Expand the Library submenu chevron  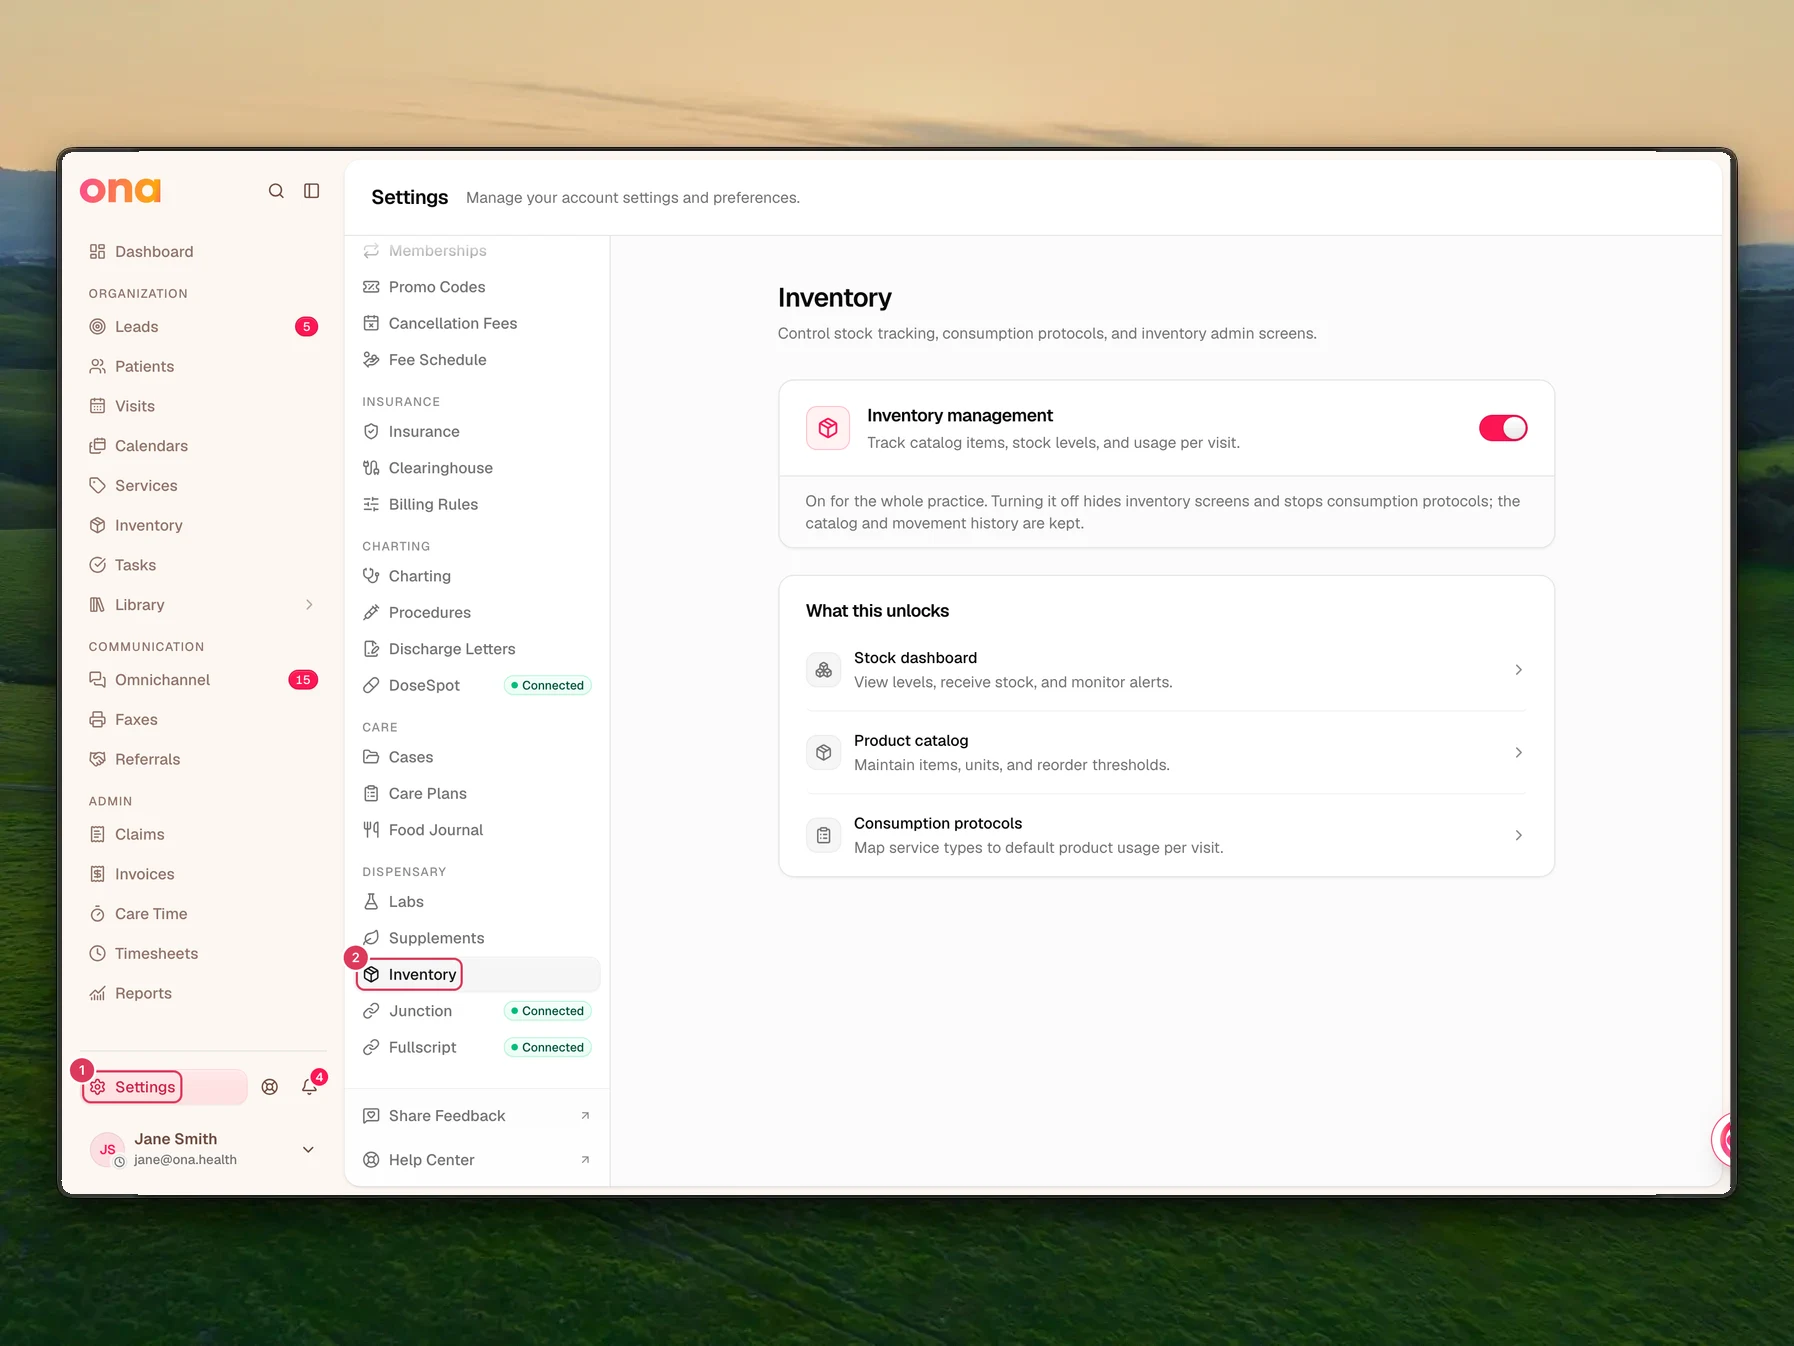309,605
